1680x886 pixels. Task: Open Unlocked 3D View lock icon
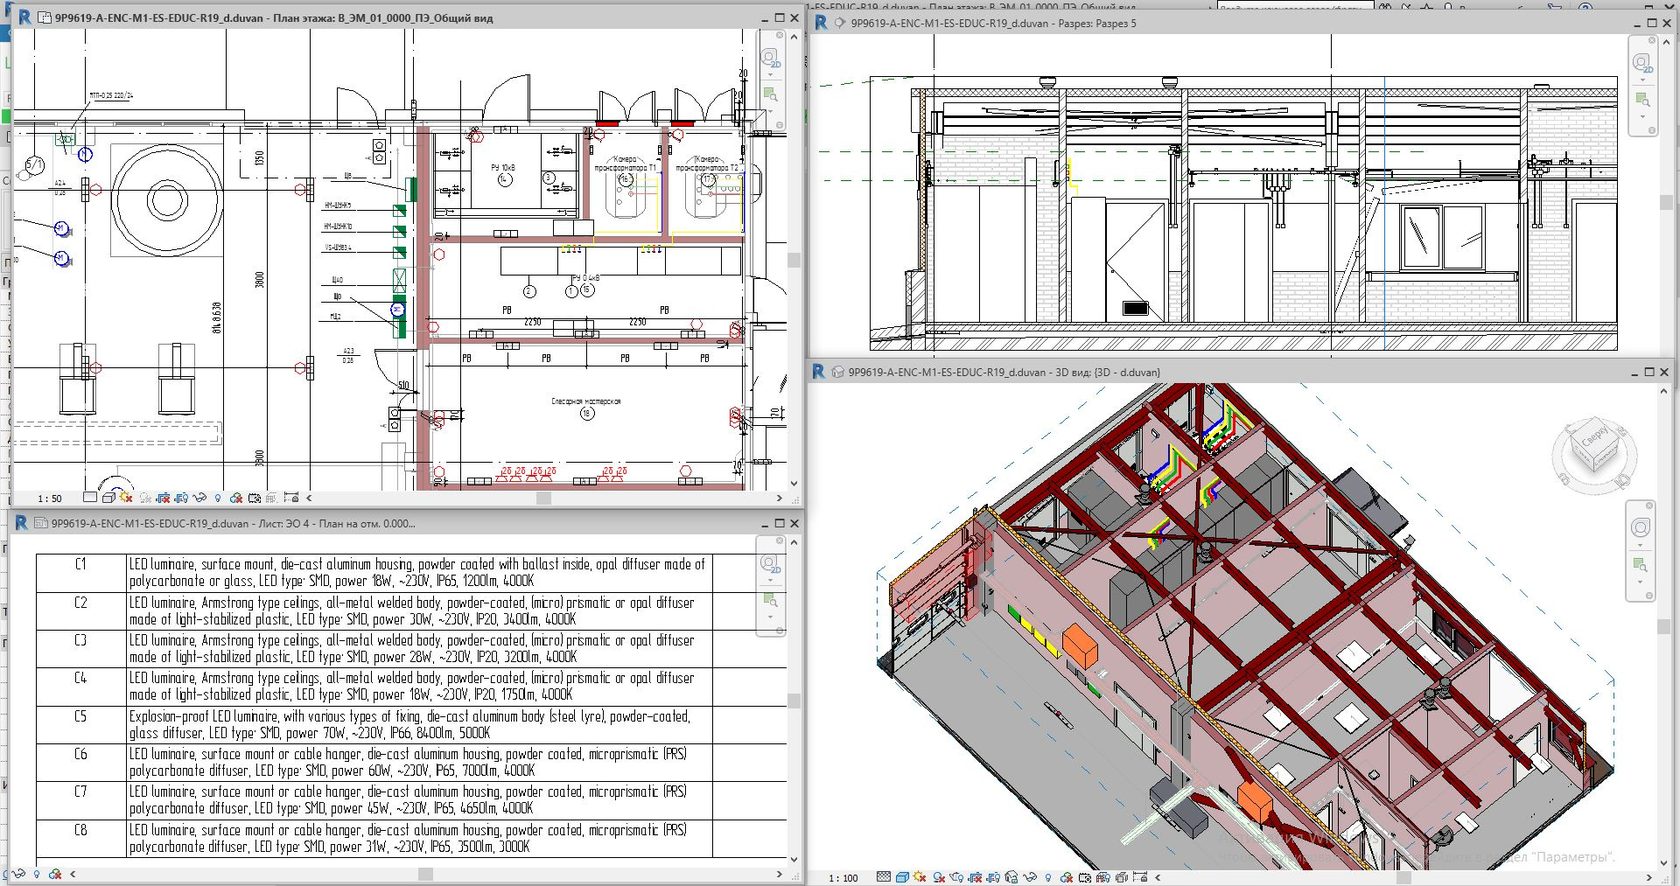click(1012, 877)
